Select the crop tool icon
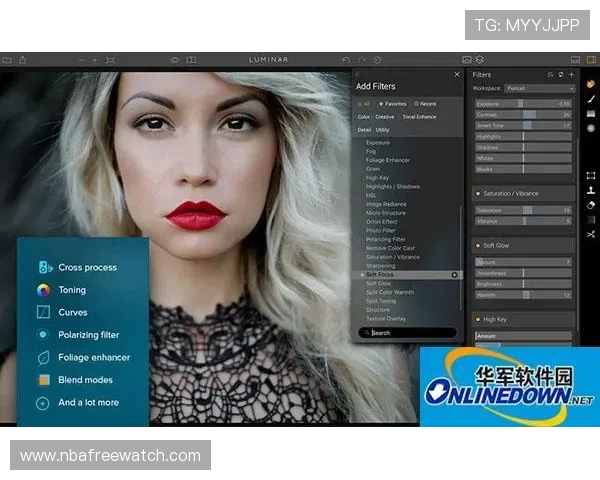The image size is (600, 480). click(591, 175)
